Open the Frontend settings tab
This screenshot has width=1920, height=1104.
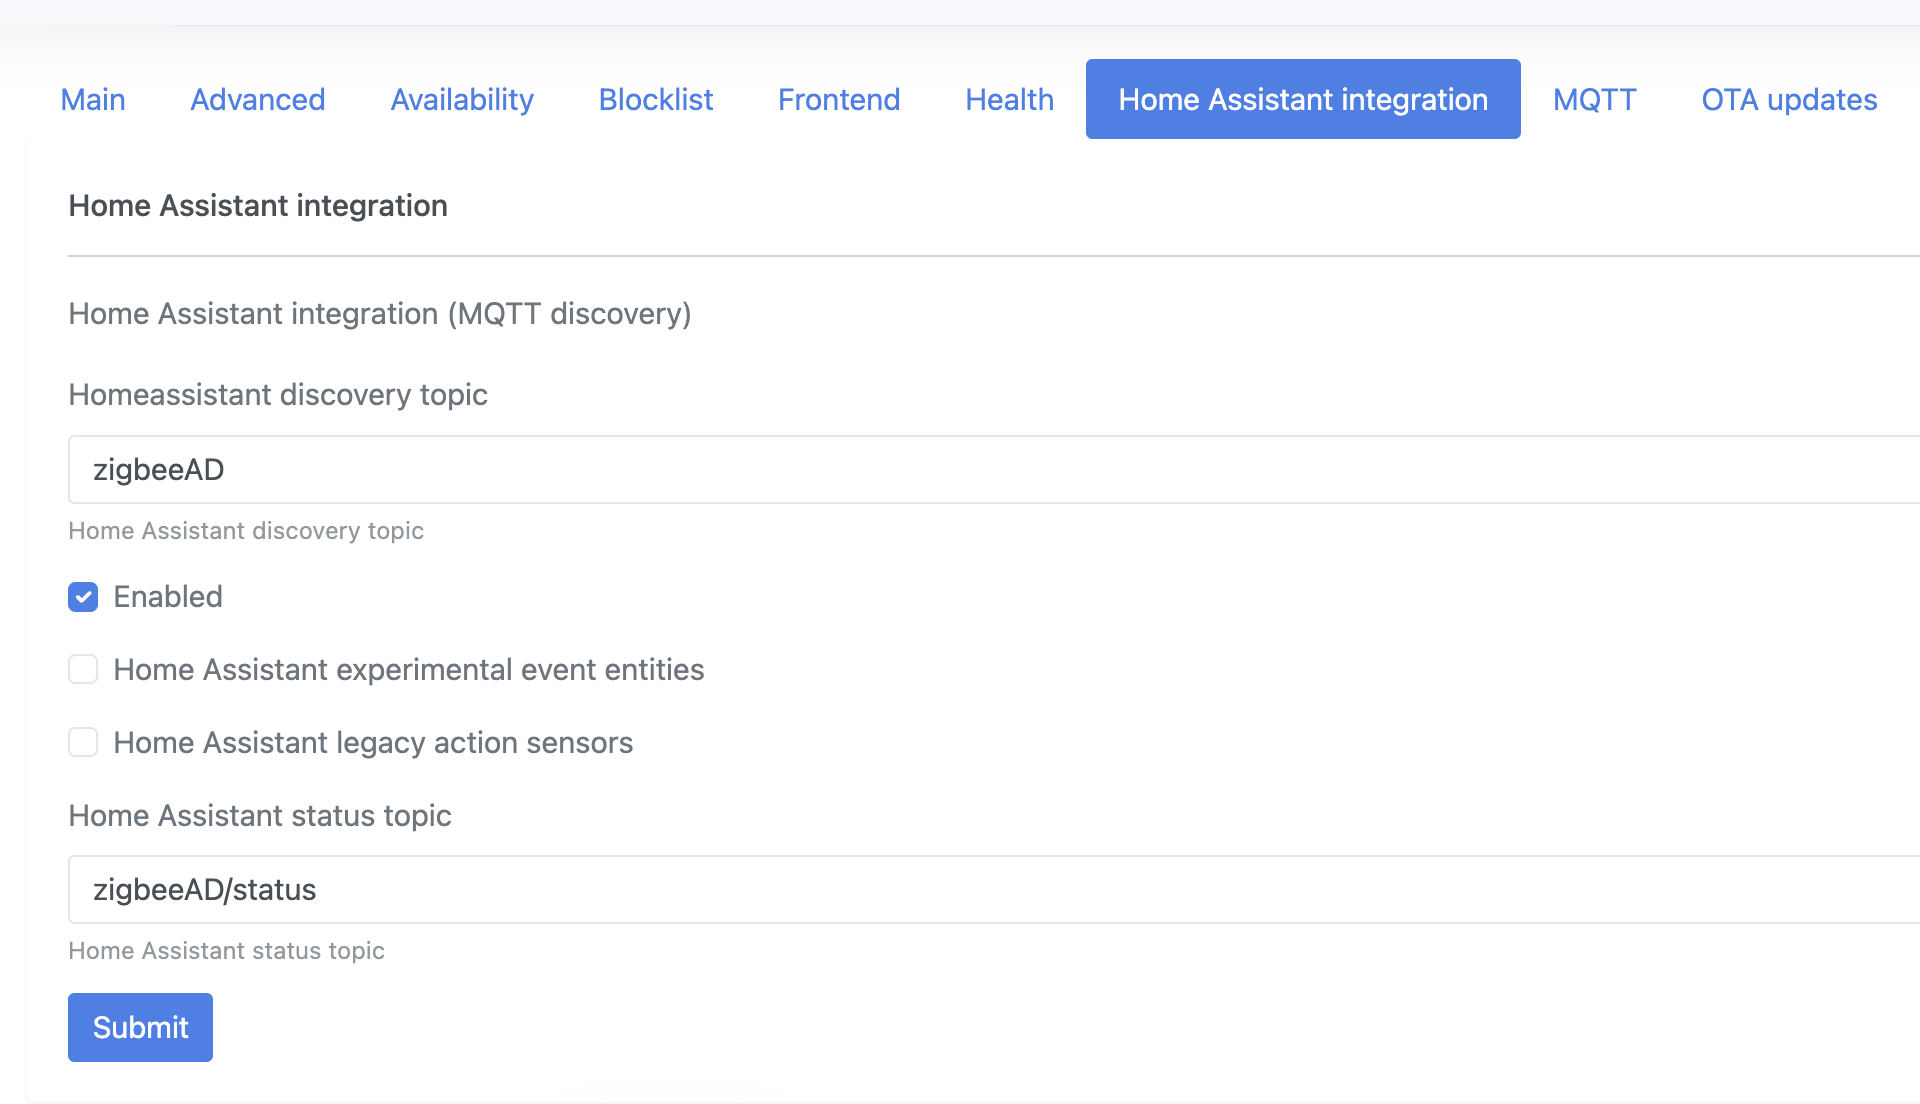pos(839,100)
